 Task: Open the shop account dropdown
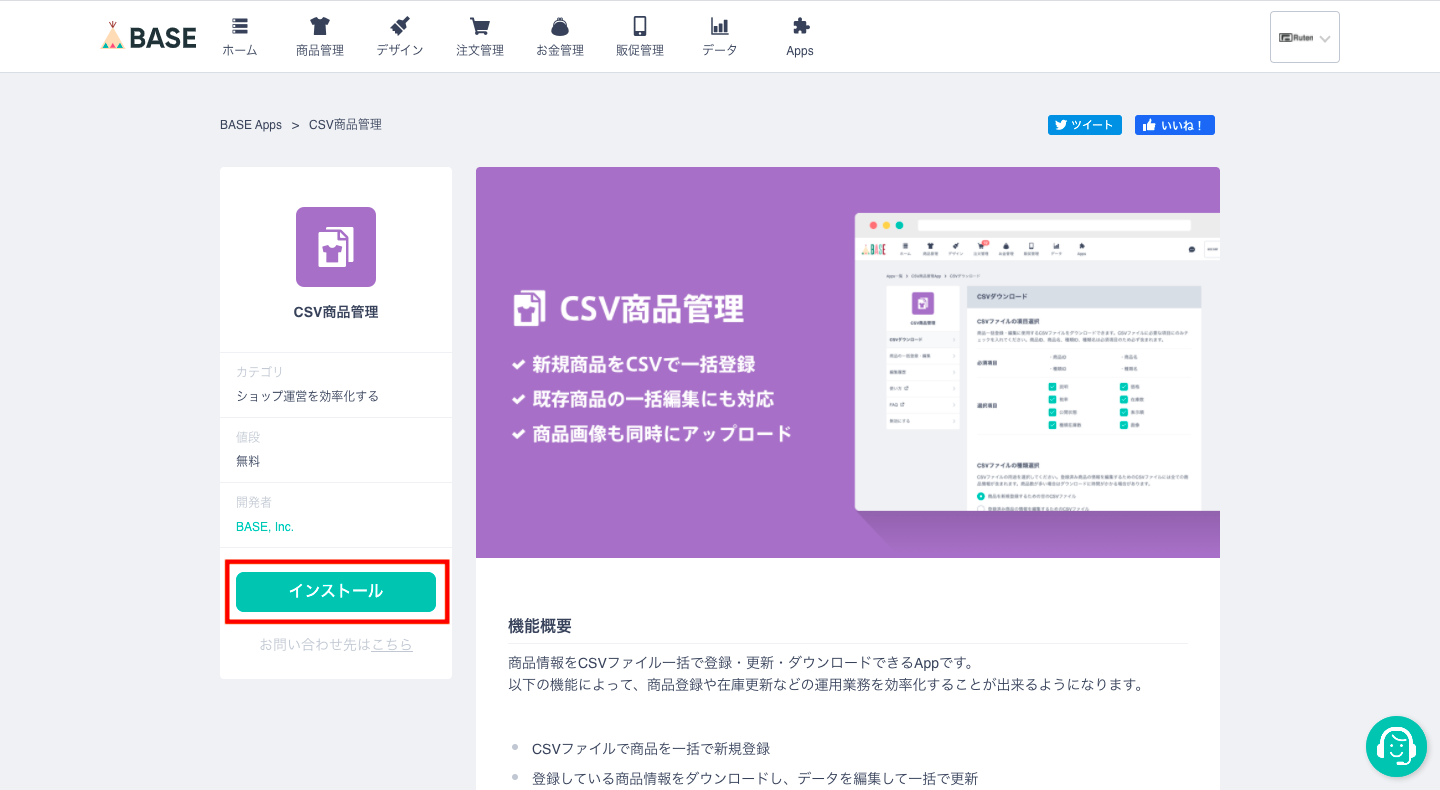coord(1305,37)
